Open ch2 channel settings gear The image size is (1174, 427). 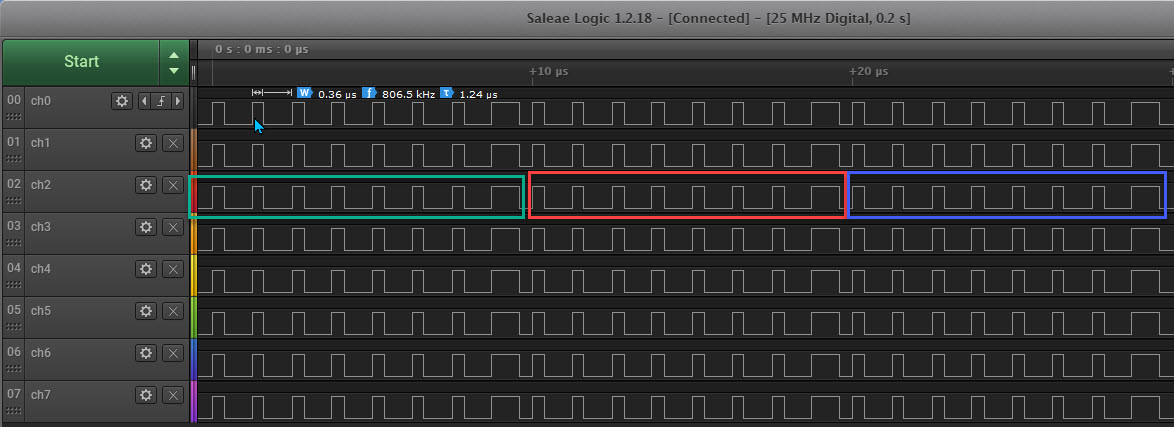click(146, 185)
